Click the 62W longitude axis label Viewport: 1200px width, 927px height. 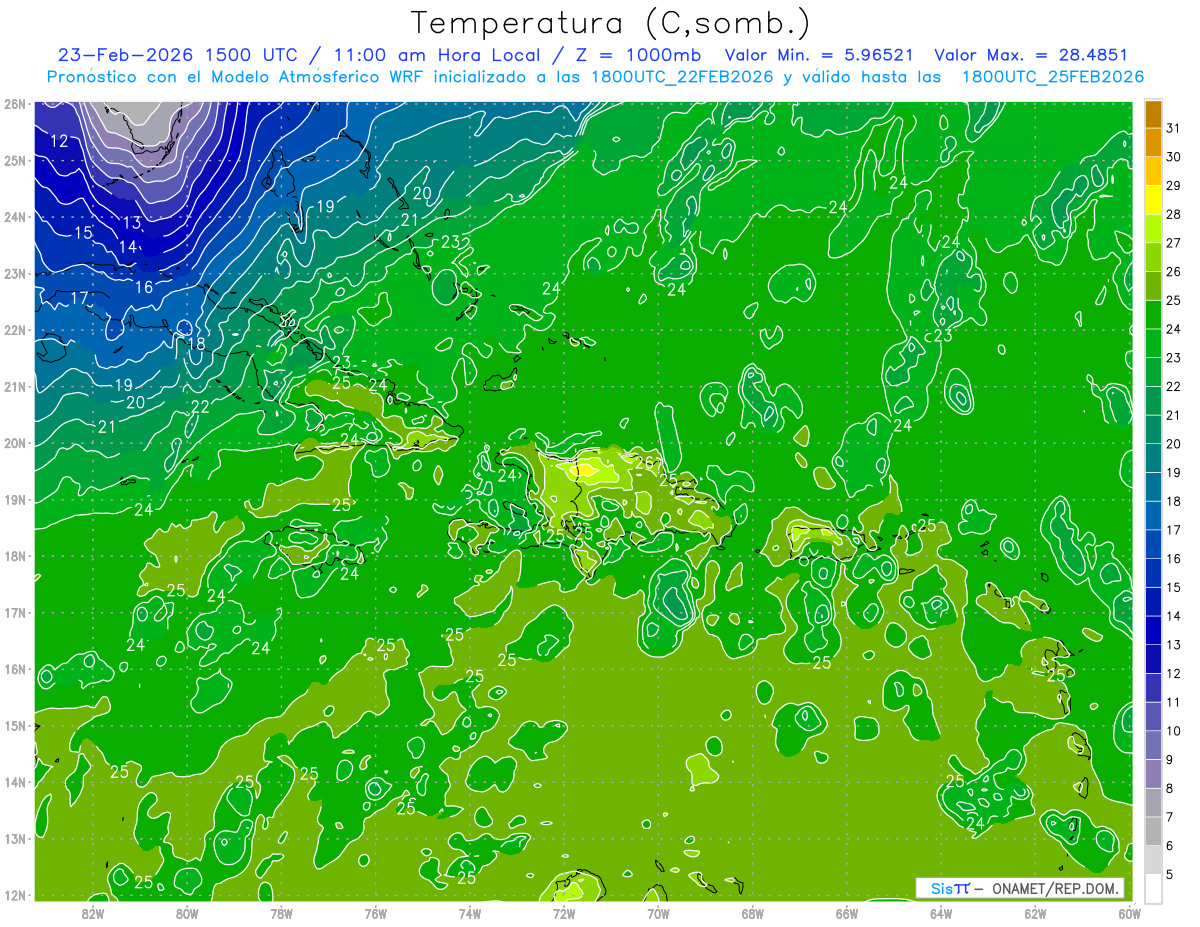coord(1035,913)
